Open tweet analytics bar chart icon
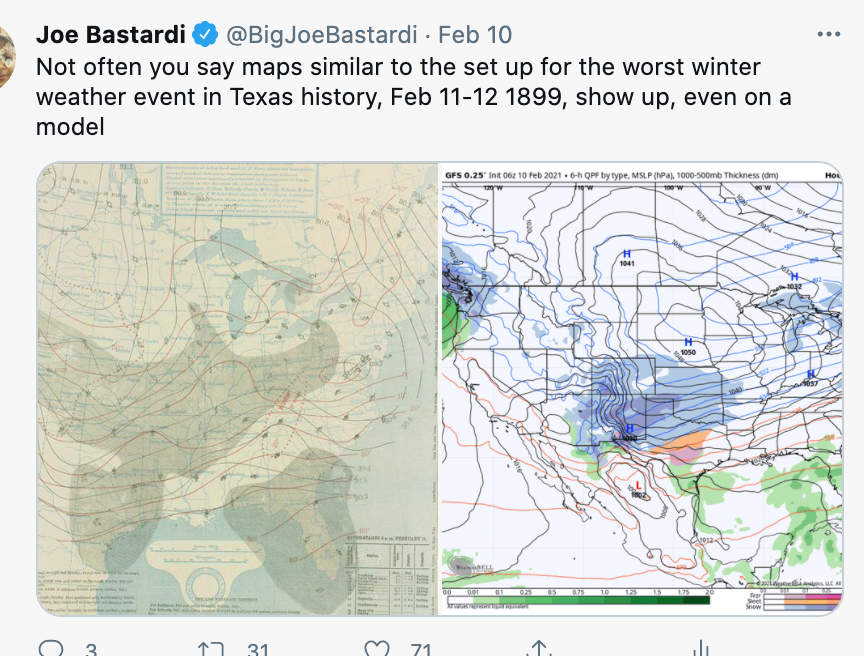 pos(703,649)
